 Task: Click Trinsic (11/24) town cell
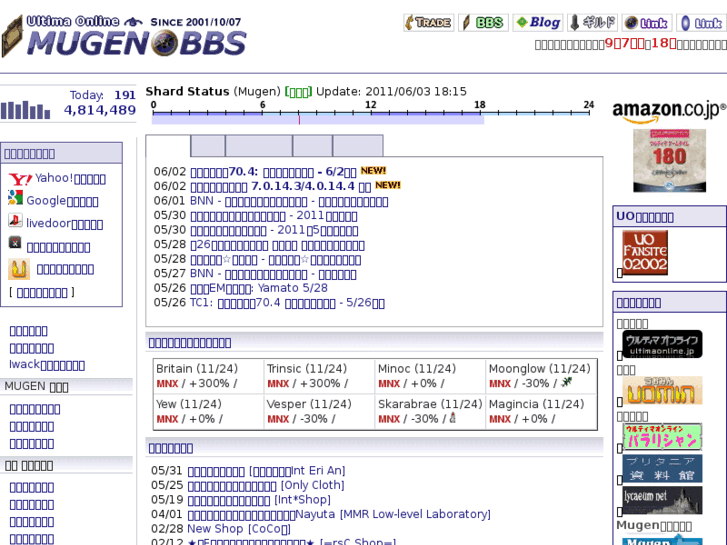click(319, 376)
